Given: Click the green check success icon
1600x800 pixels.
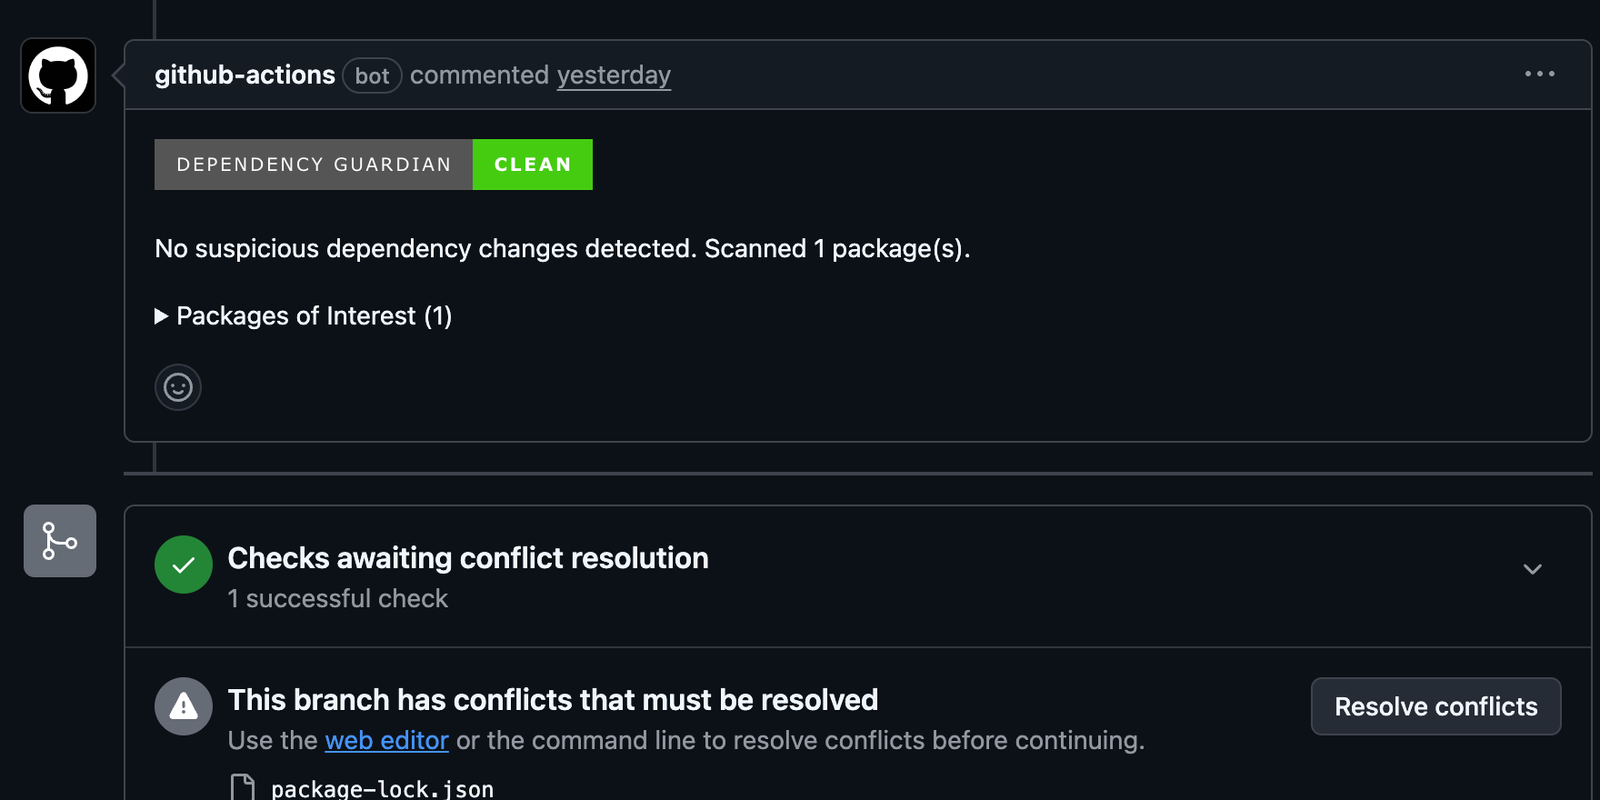Looking at the screenshot, I should (x=183, y=564).
